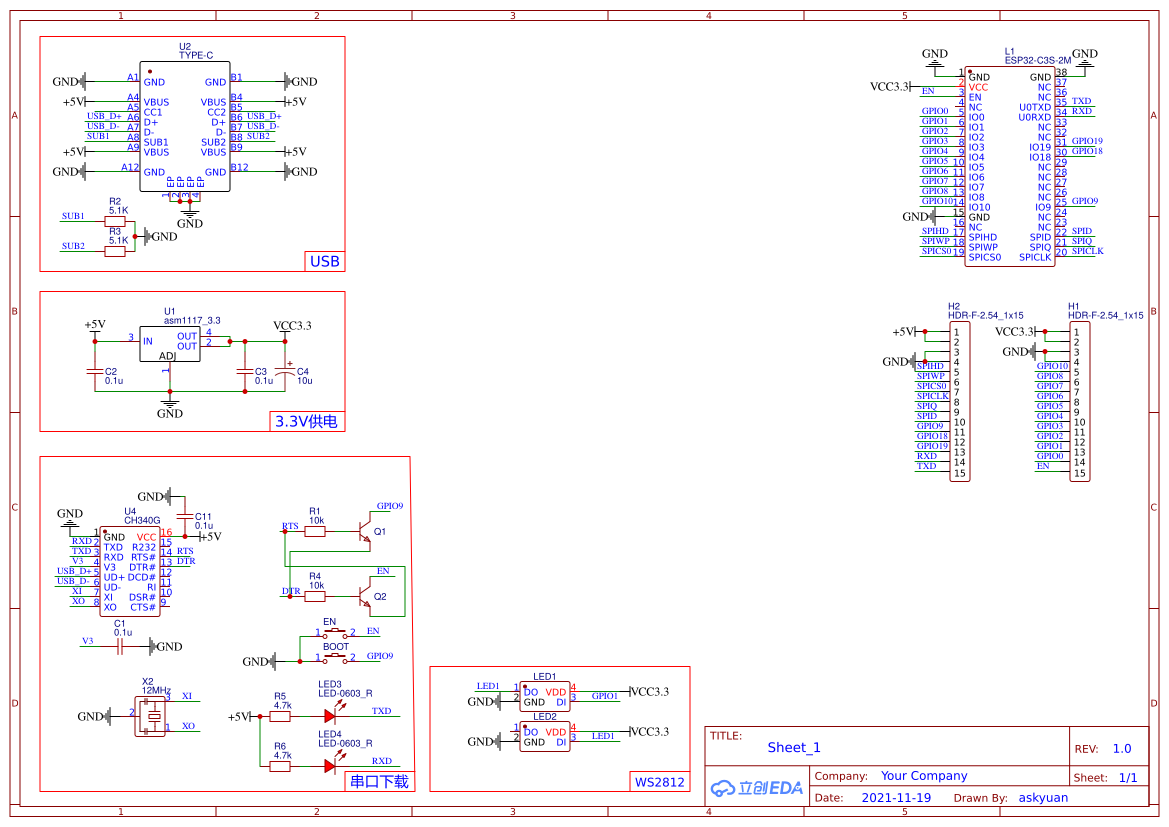Click the "Sheet_1" title text

[x=794, y=747]
